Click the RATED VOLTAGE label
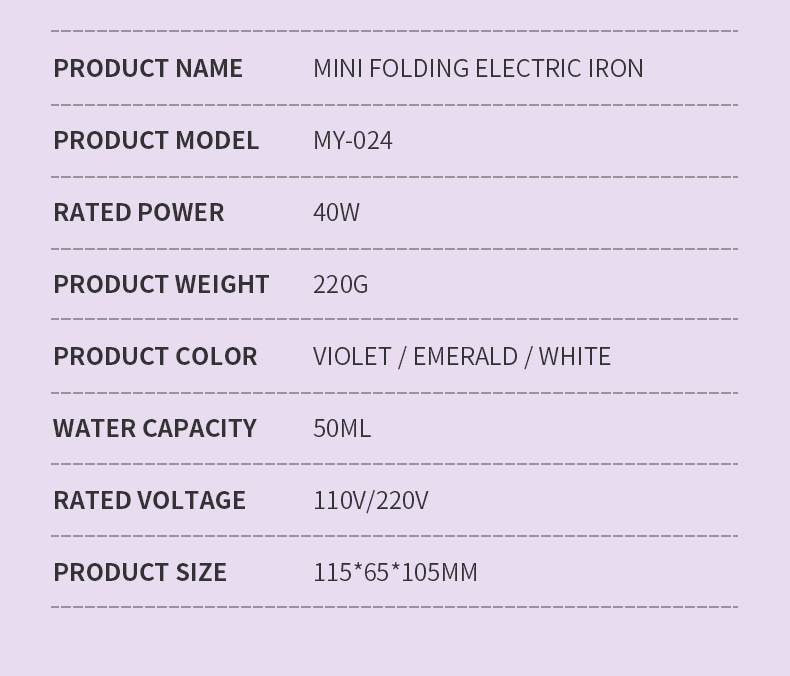790x676 pixels. (x=149, y=500)
